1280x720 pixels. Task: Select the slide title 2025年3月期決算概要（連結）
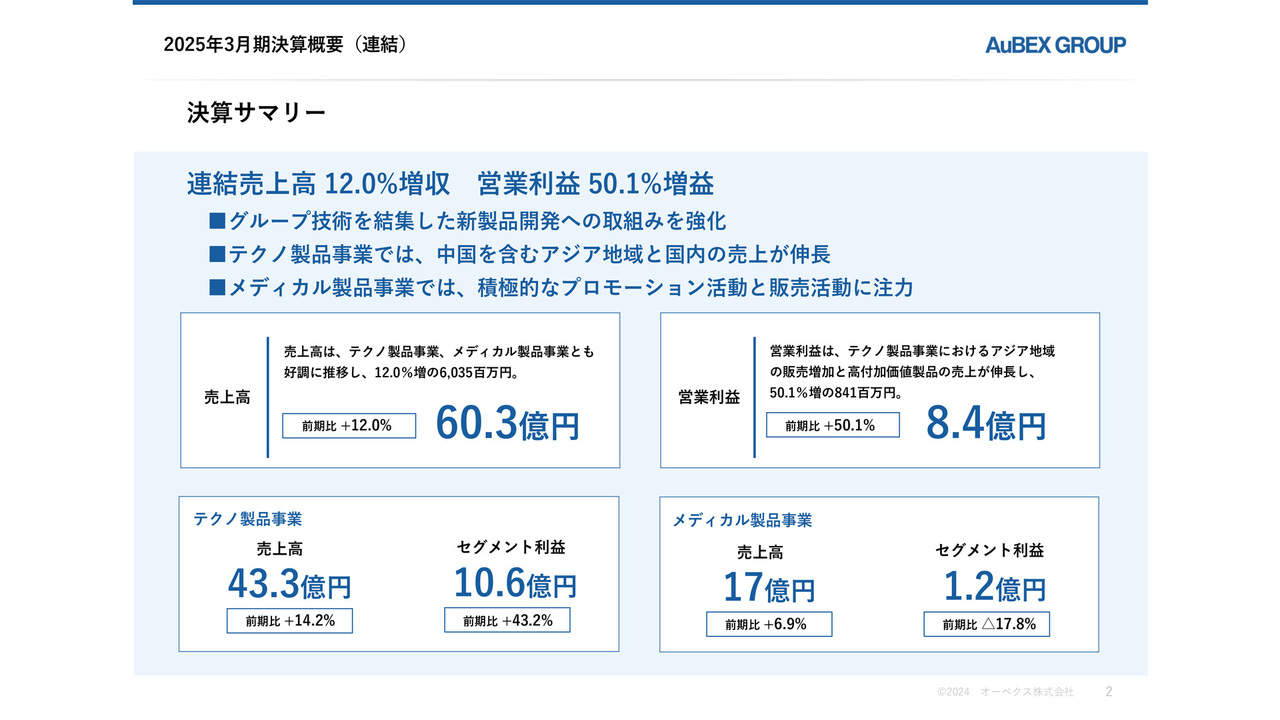287,44
